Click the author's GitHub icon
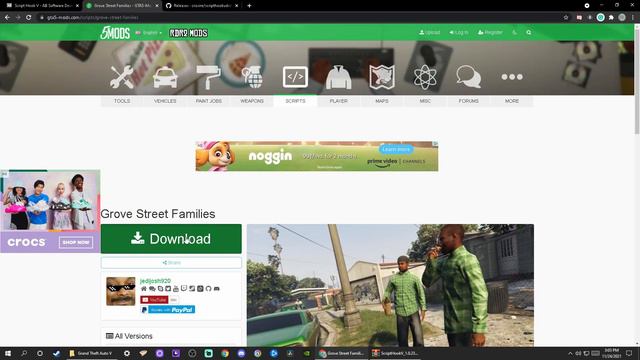 click(x=208, y=289)
